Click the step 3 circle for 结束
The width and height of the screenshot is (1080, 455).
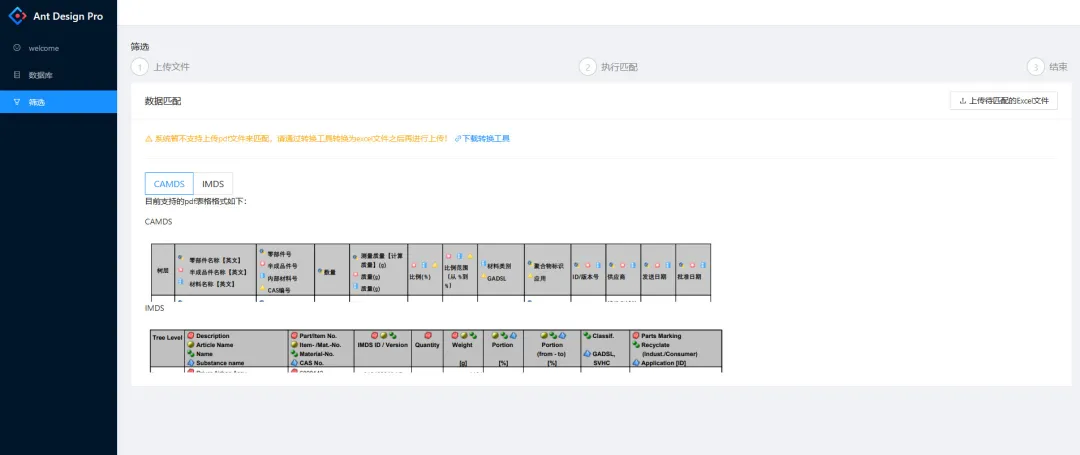[1035, 67]
